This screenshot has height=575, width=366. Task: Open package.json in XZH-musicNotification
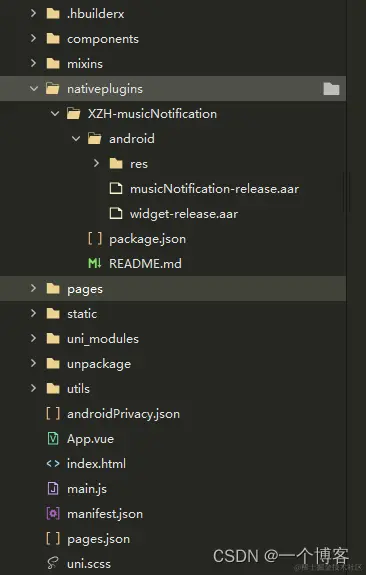147,239
